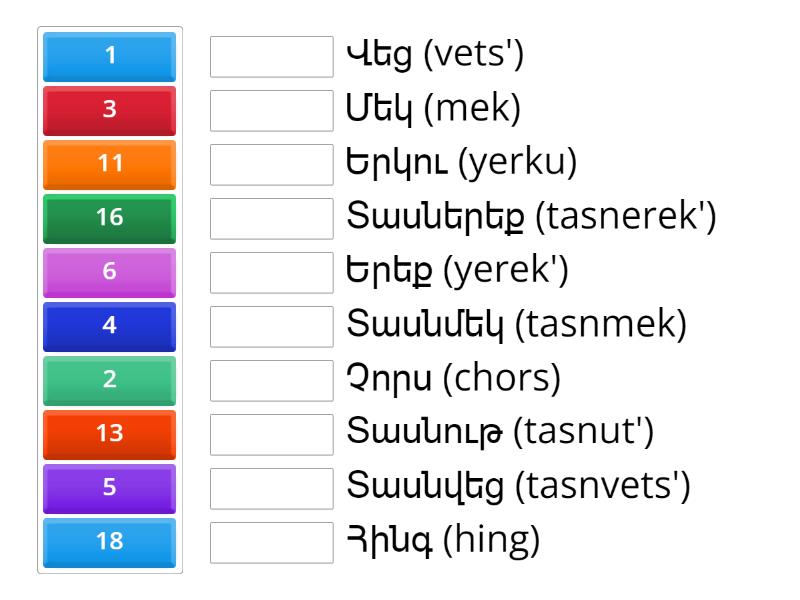Click the box next to Տասնութ (tasnut')
The image size is (800, 600).
coord(272,434)
